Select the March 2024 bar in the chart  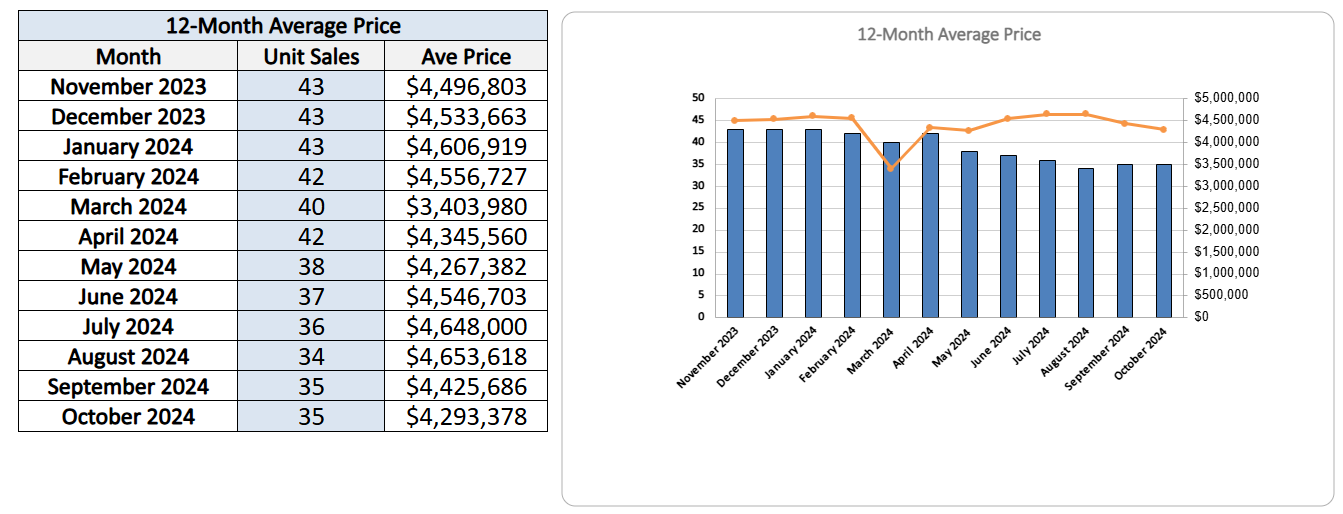(x=890, y=229)
